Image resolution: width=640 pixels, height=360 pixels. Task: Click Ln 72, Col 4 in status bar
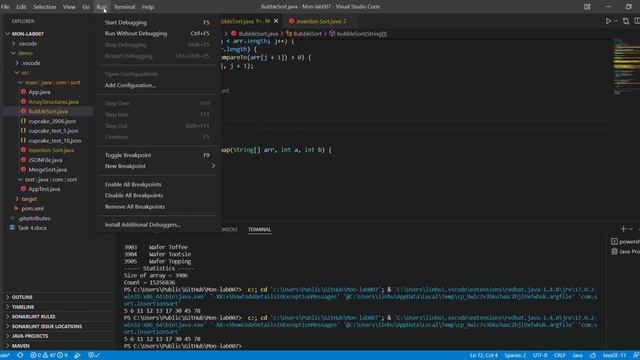pyautogui.click(x=484, y=356)
